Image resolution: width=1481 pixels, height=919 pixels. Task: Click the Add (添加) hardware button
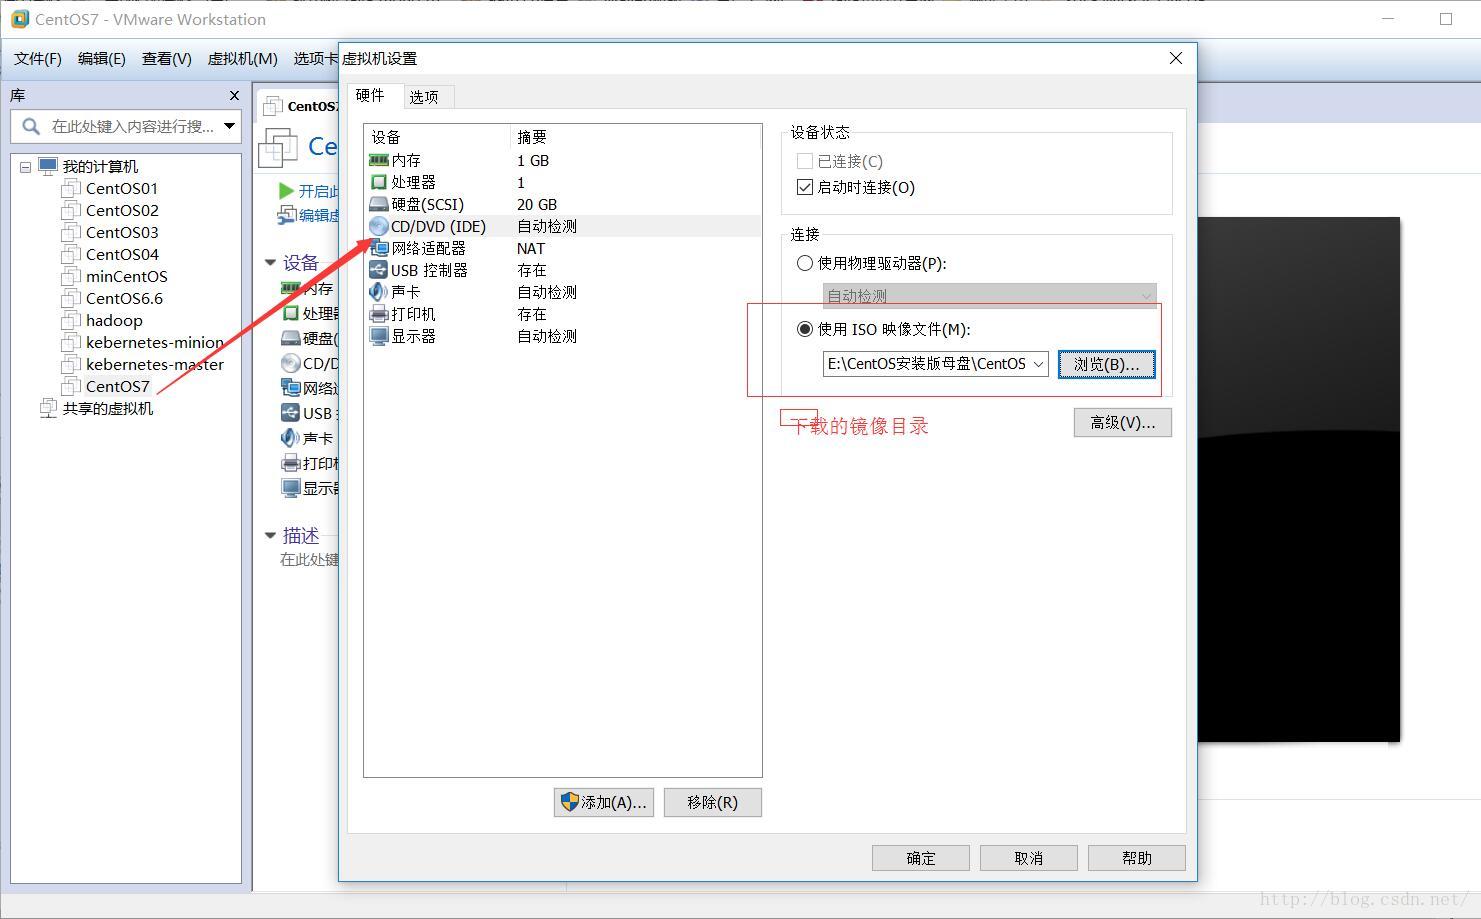[604, 802]
